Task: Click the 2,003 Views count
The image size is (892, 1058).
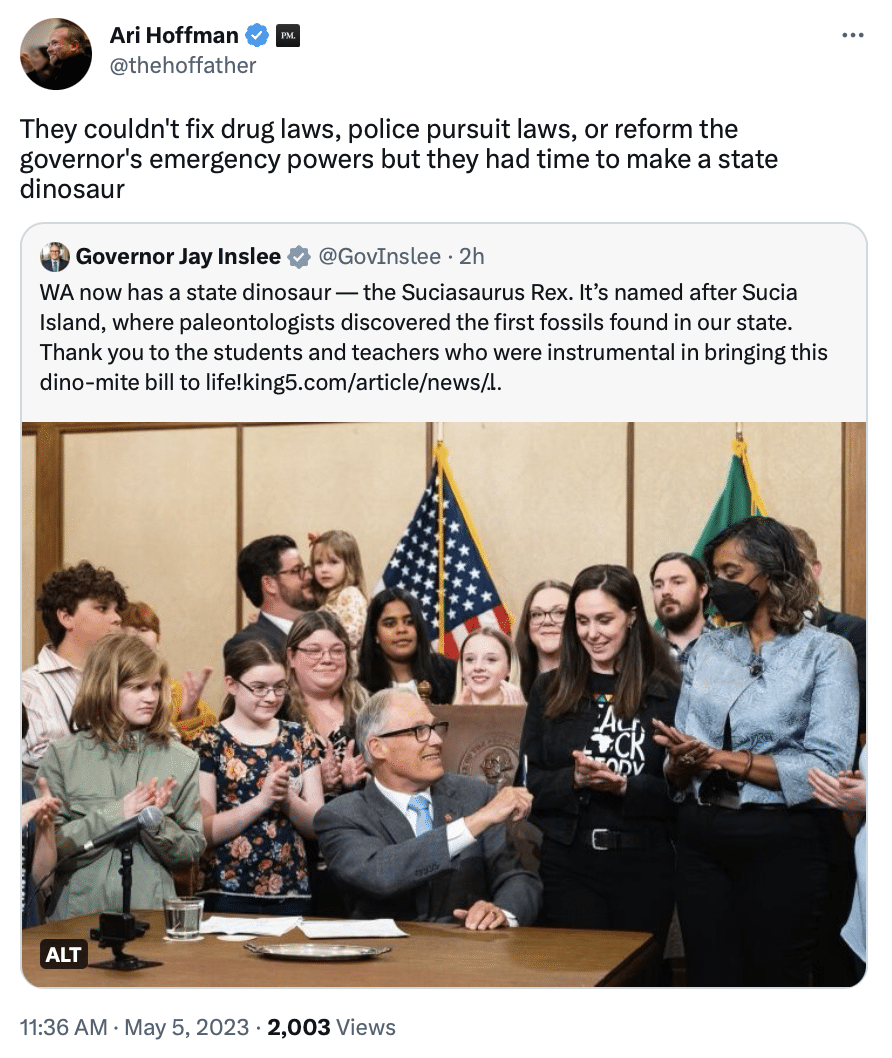Action: pos(331,1027)
